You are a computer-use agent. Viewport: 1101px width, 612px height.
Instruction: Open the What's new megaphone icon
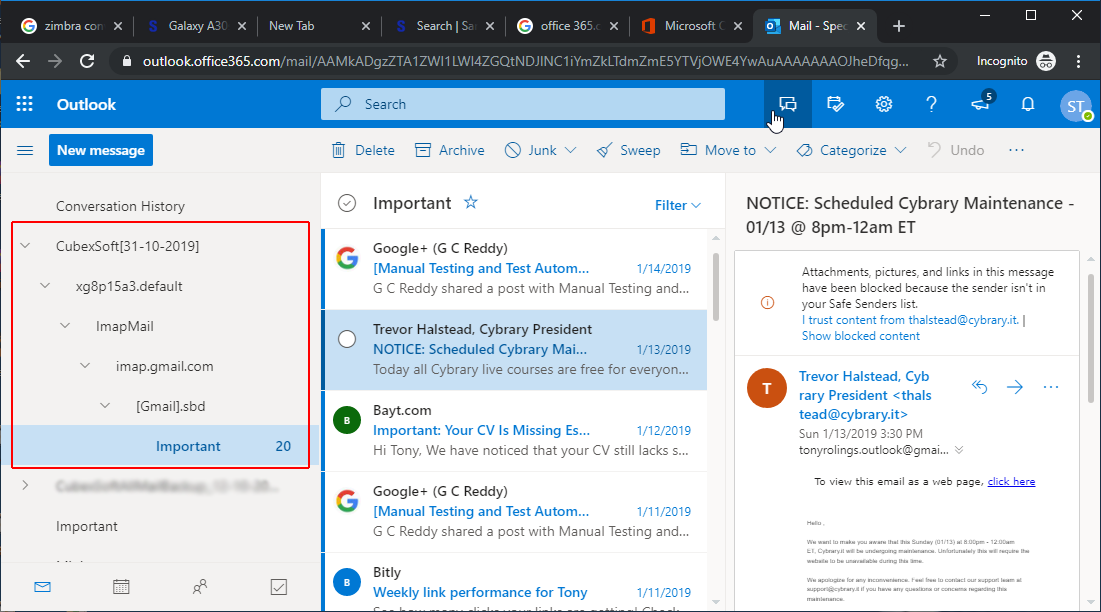point(981,103)
